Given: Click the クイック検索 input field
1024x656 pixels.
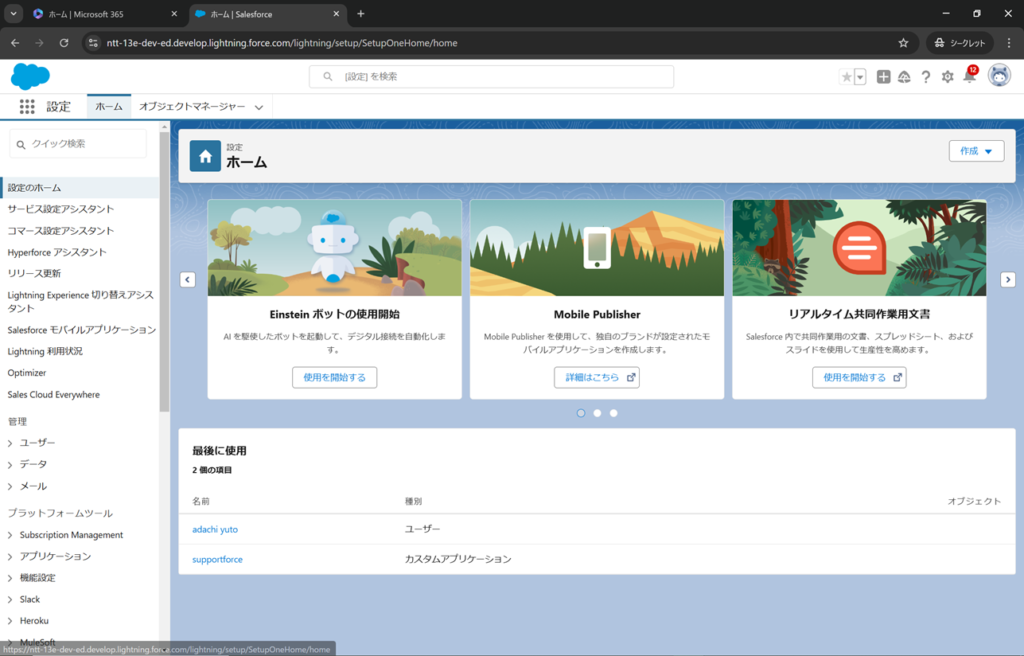Looking at the screenshot, I should (78, 144).
